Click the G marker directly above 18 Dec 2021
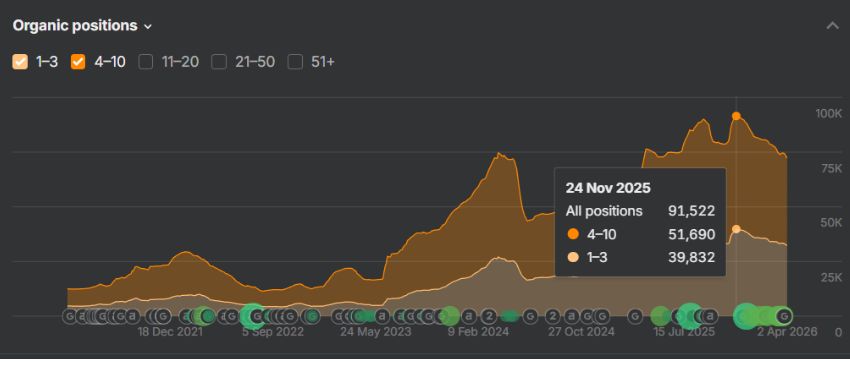 click(x=163, y=315)
